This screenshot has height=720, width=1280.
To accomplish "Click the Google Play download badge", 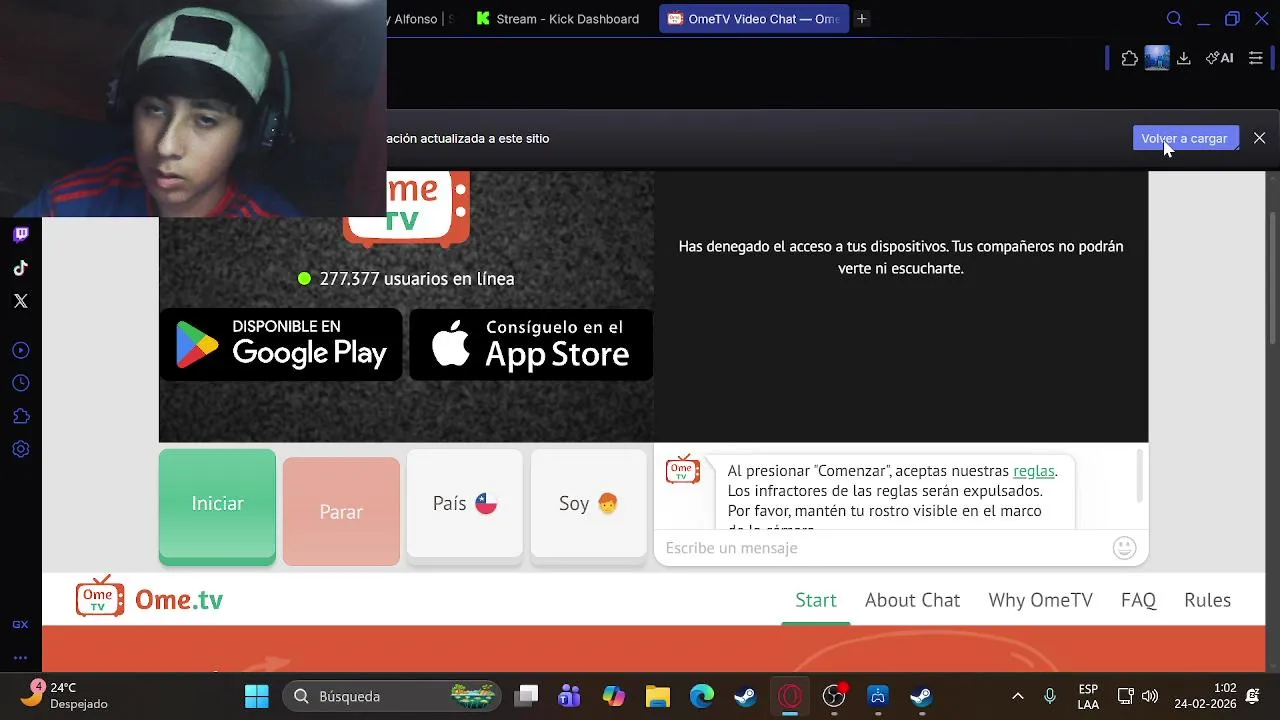I will pyautogui.click(x=281, y=344).
